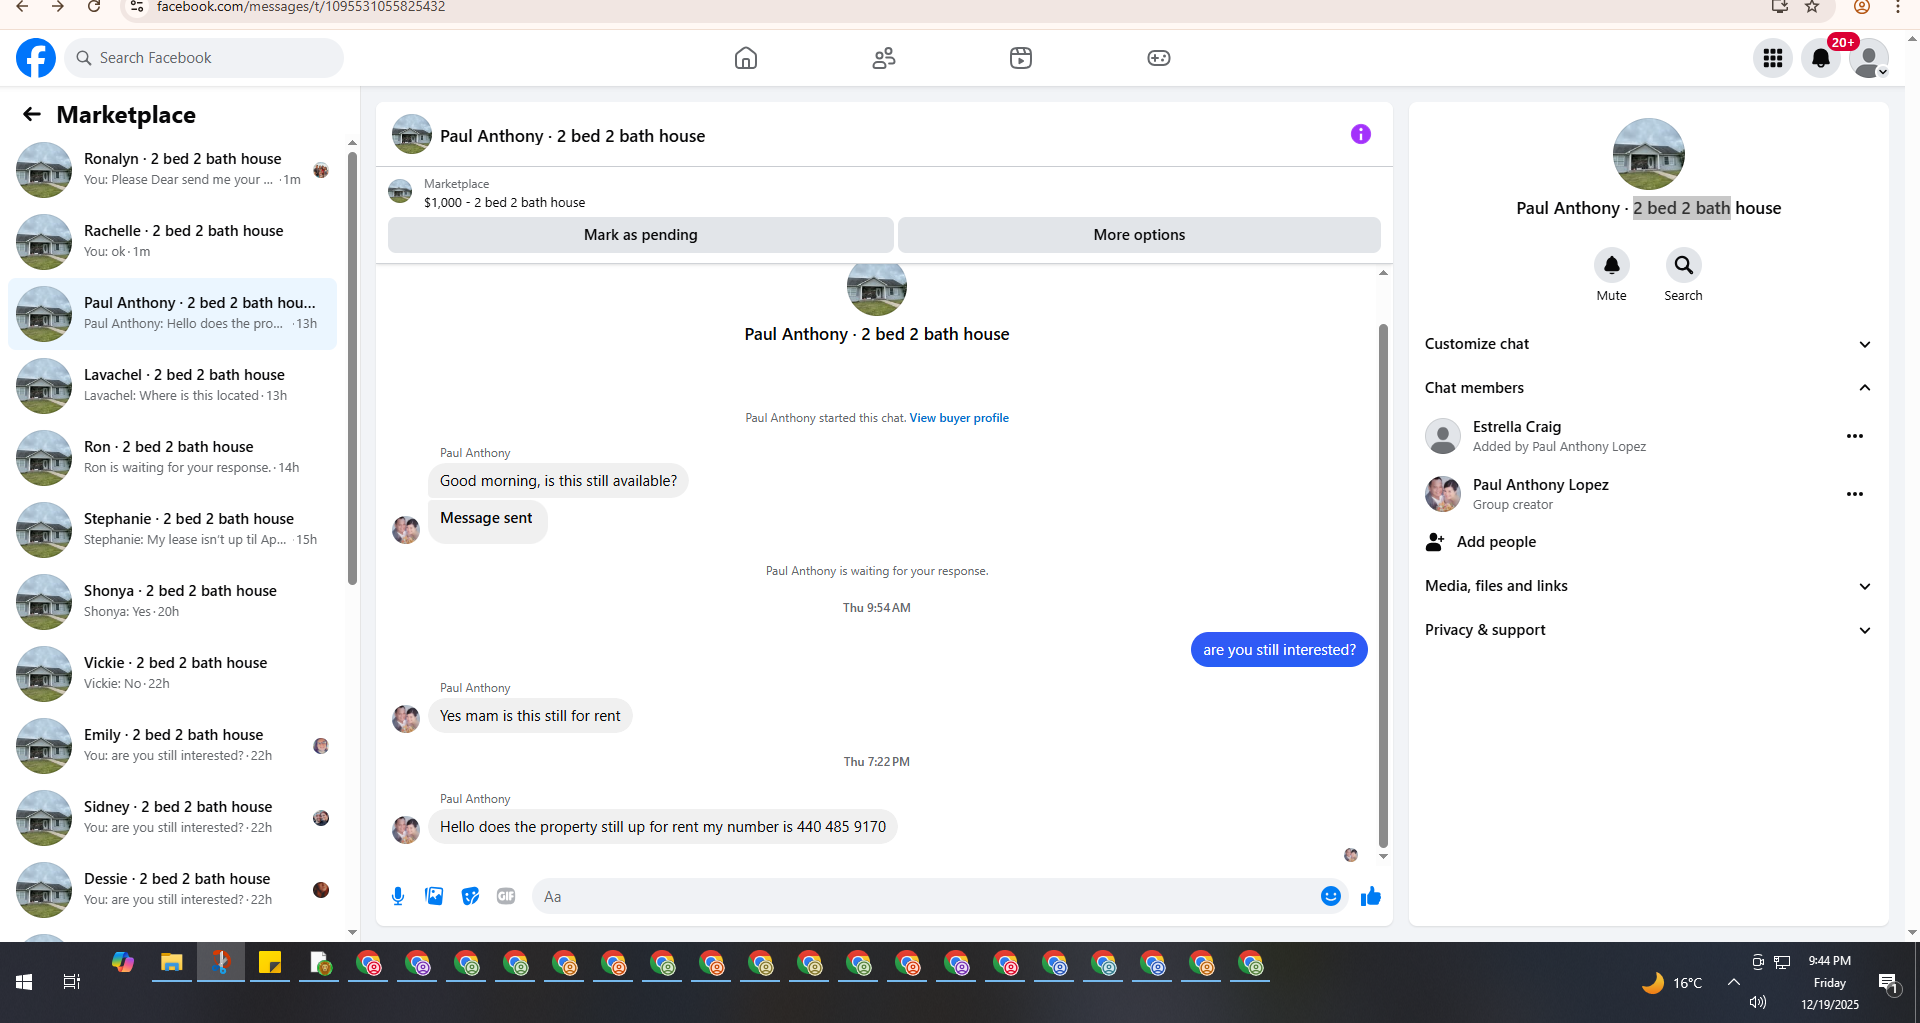Screen dimensions: 1920x1023
Task: Open options for Estrella Craig member
Action: (1855, 436)
